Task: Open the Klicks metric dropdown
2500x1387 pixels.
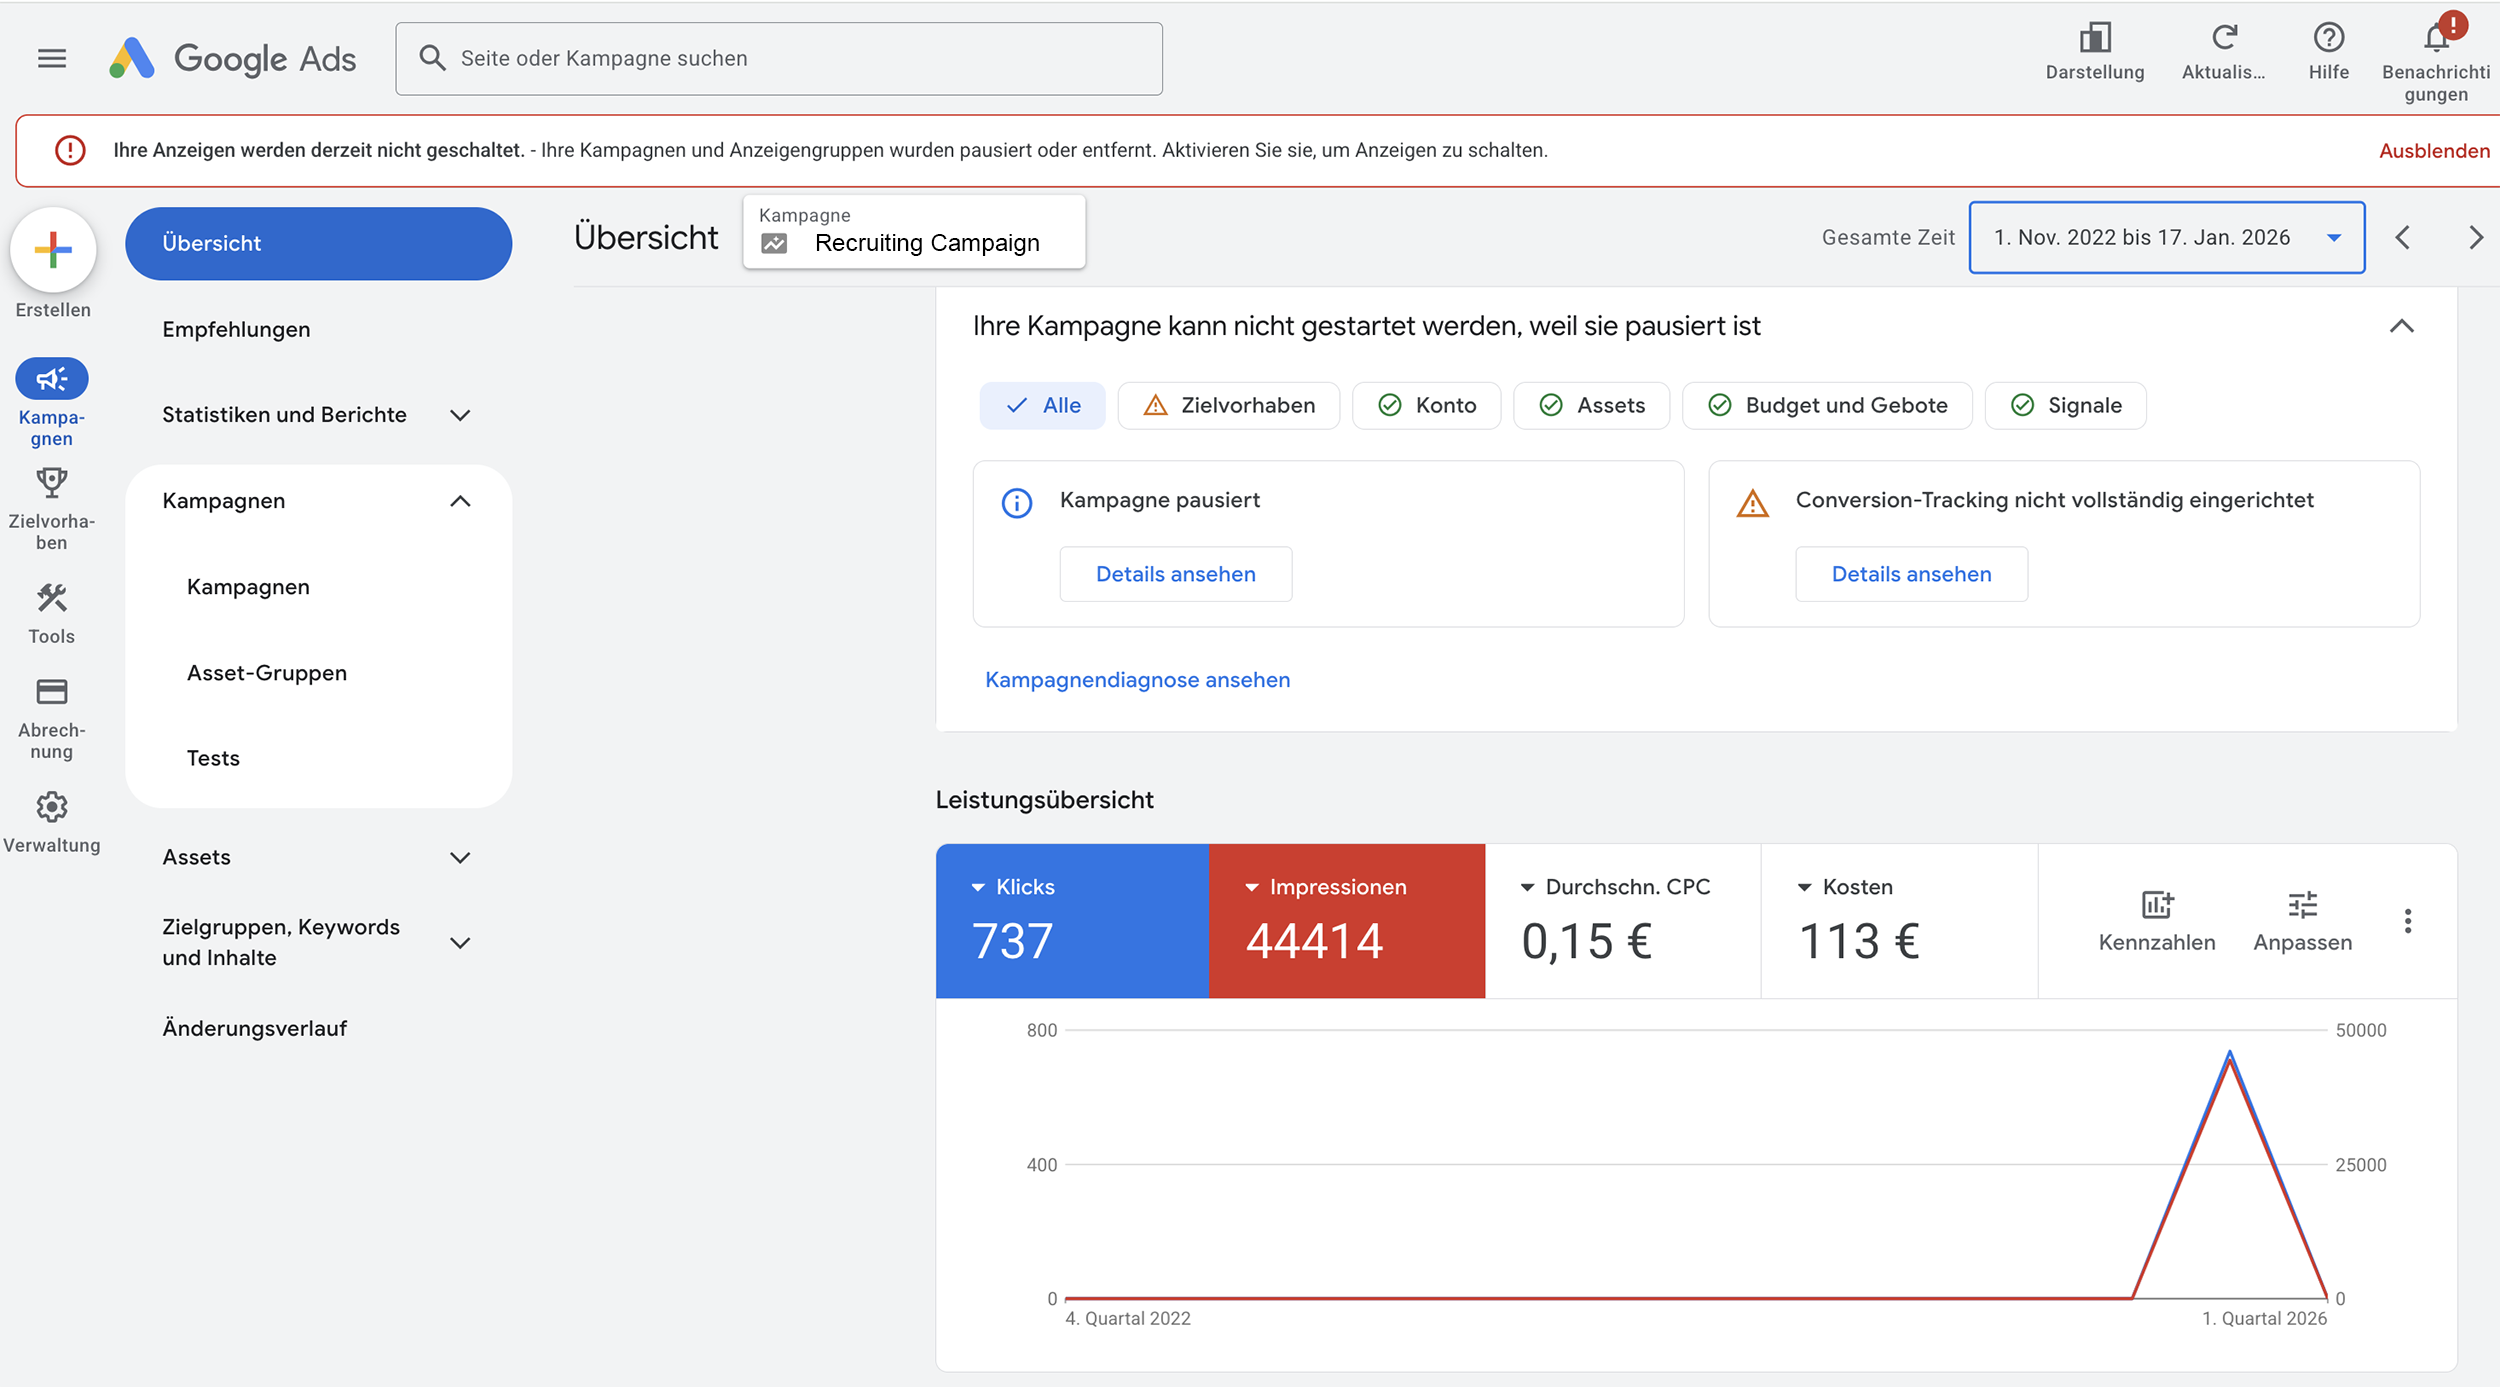Action: pos(1014,887)
